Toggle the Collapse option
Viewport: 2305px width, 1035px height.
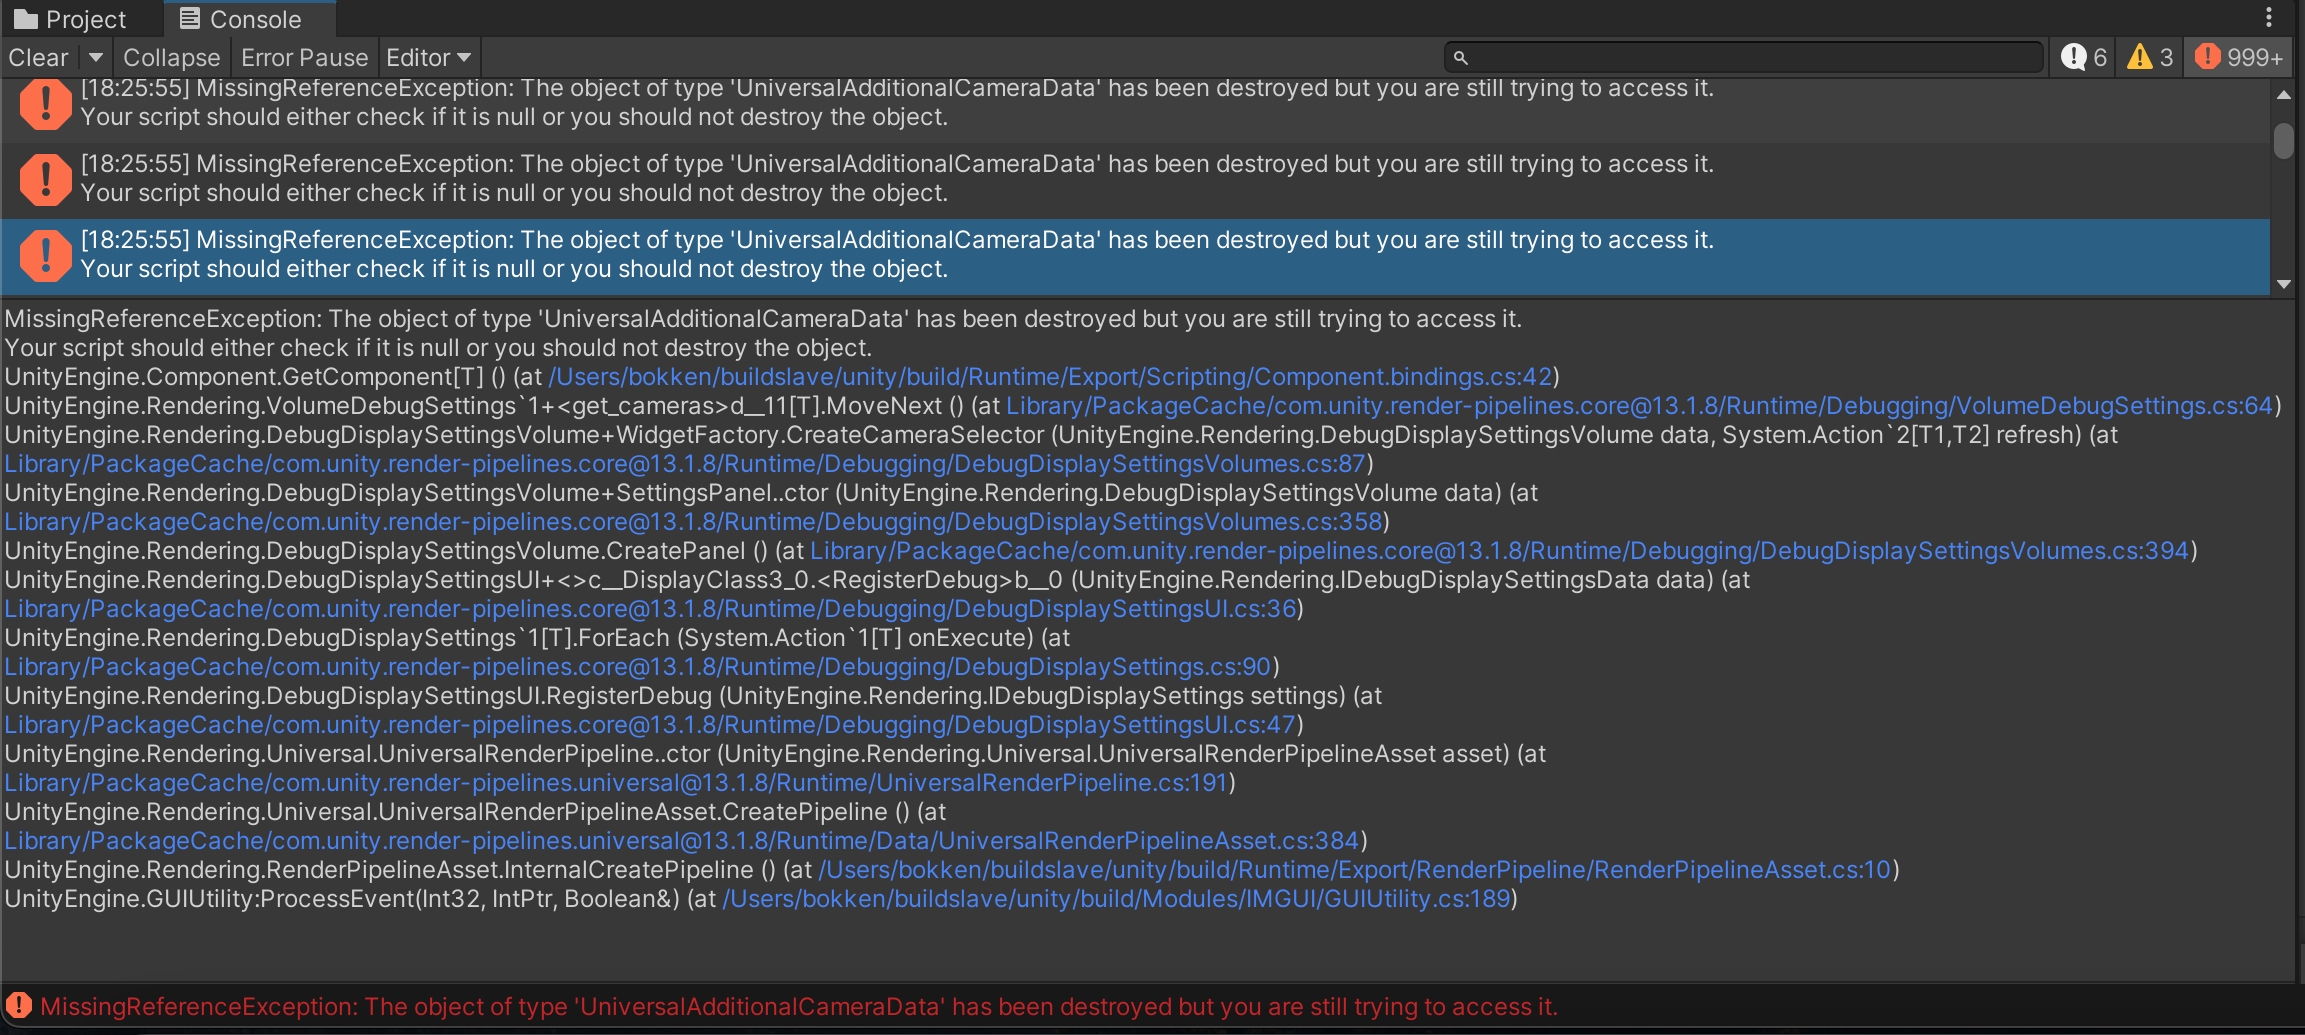pos(172,57)
